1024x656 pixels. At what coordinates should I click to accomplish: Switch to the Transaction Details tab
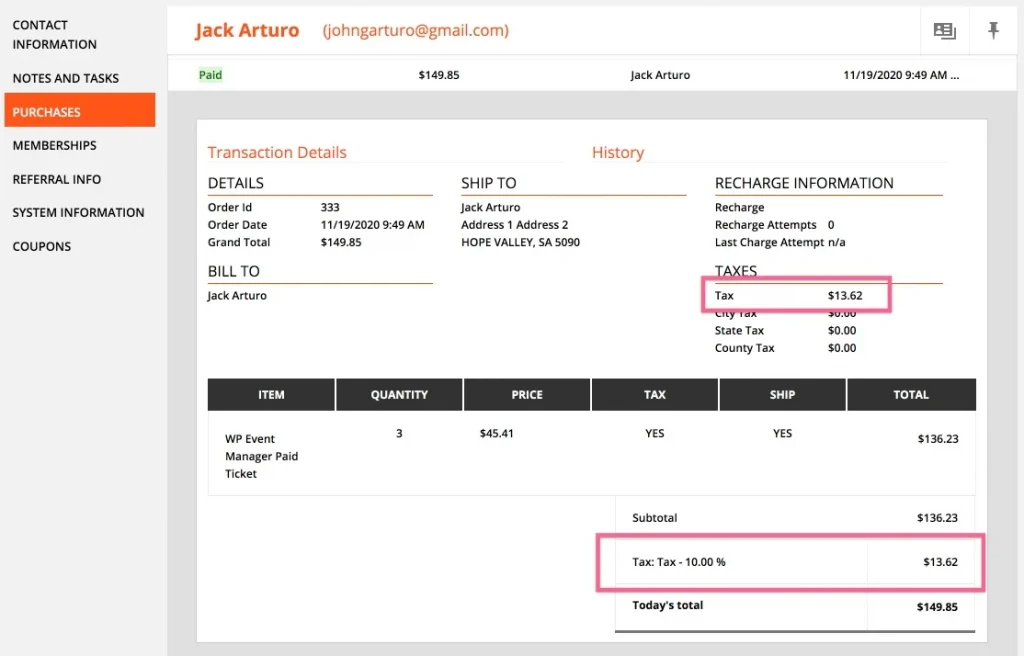[x=277, y=153]
